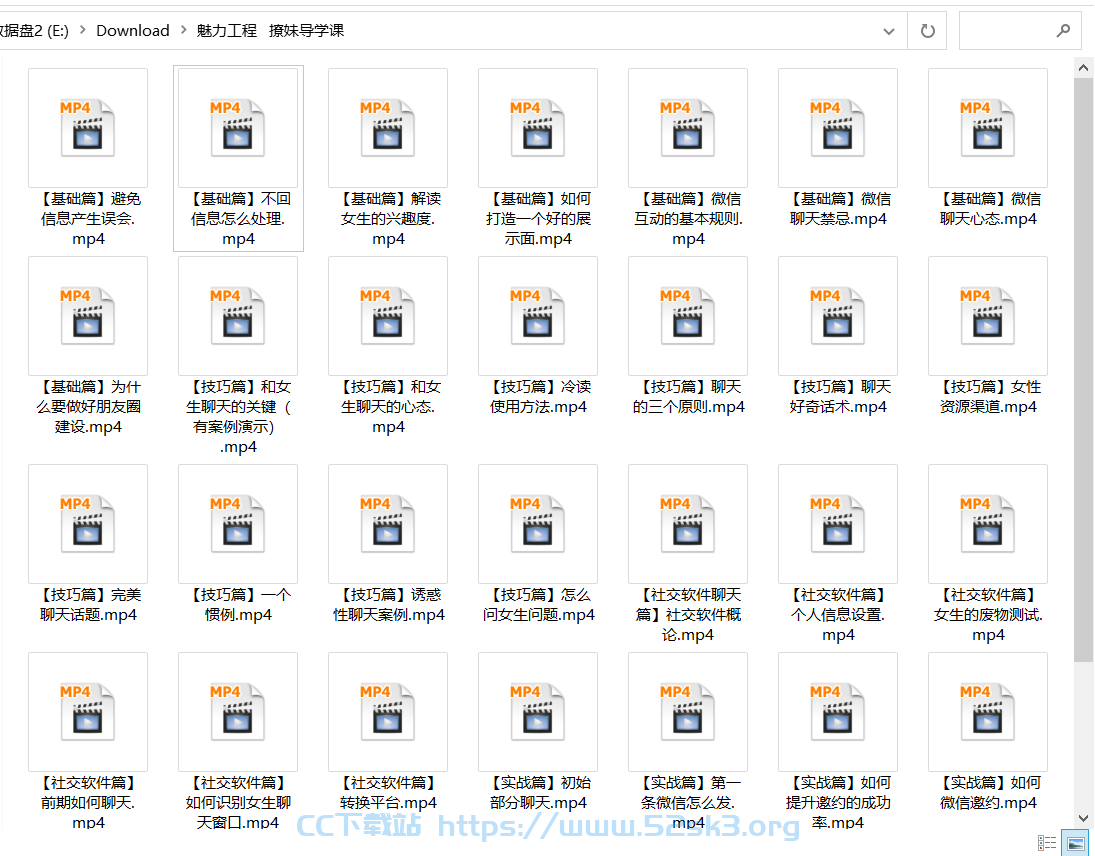
Task: Select the MP4 icon for 【社交软件篇】前期如何聊天
Action: coord(87,711)
